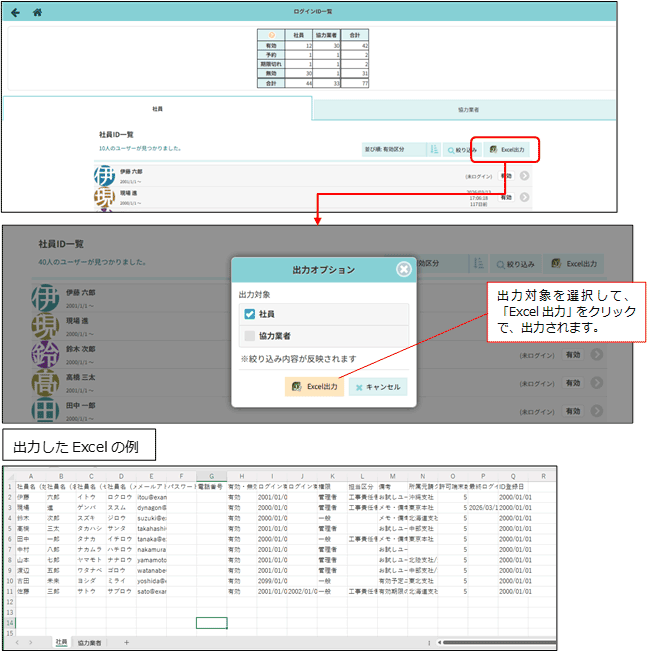Select the 社員 tab
647x651 pixels.
[x=157, y=109]
